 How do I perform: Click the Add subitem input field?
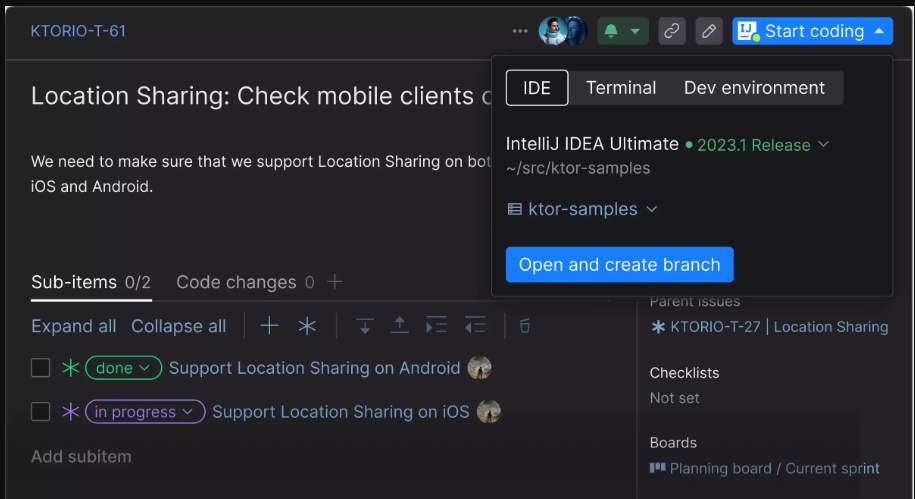click(x=81, y=456)
